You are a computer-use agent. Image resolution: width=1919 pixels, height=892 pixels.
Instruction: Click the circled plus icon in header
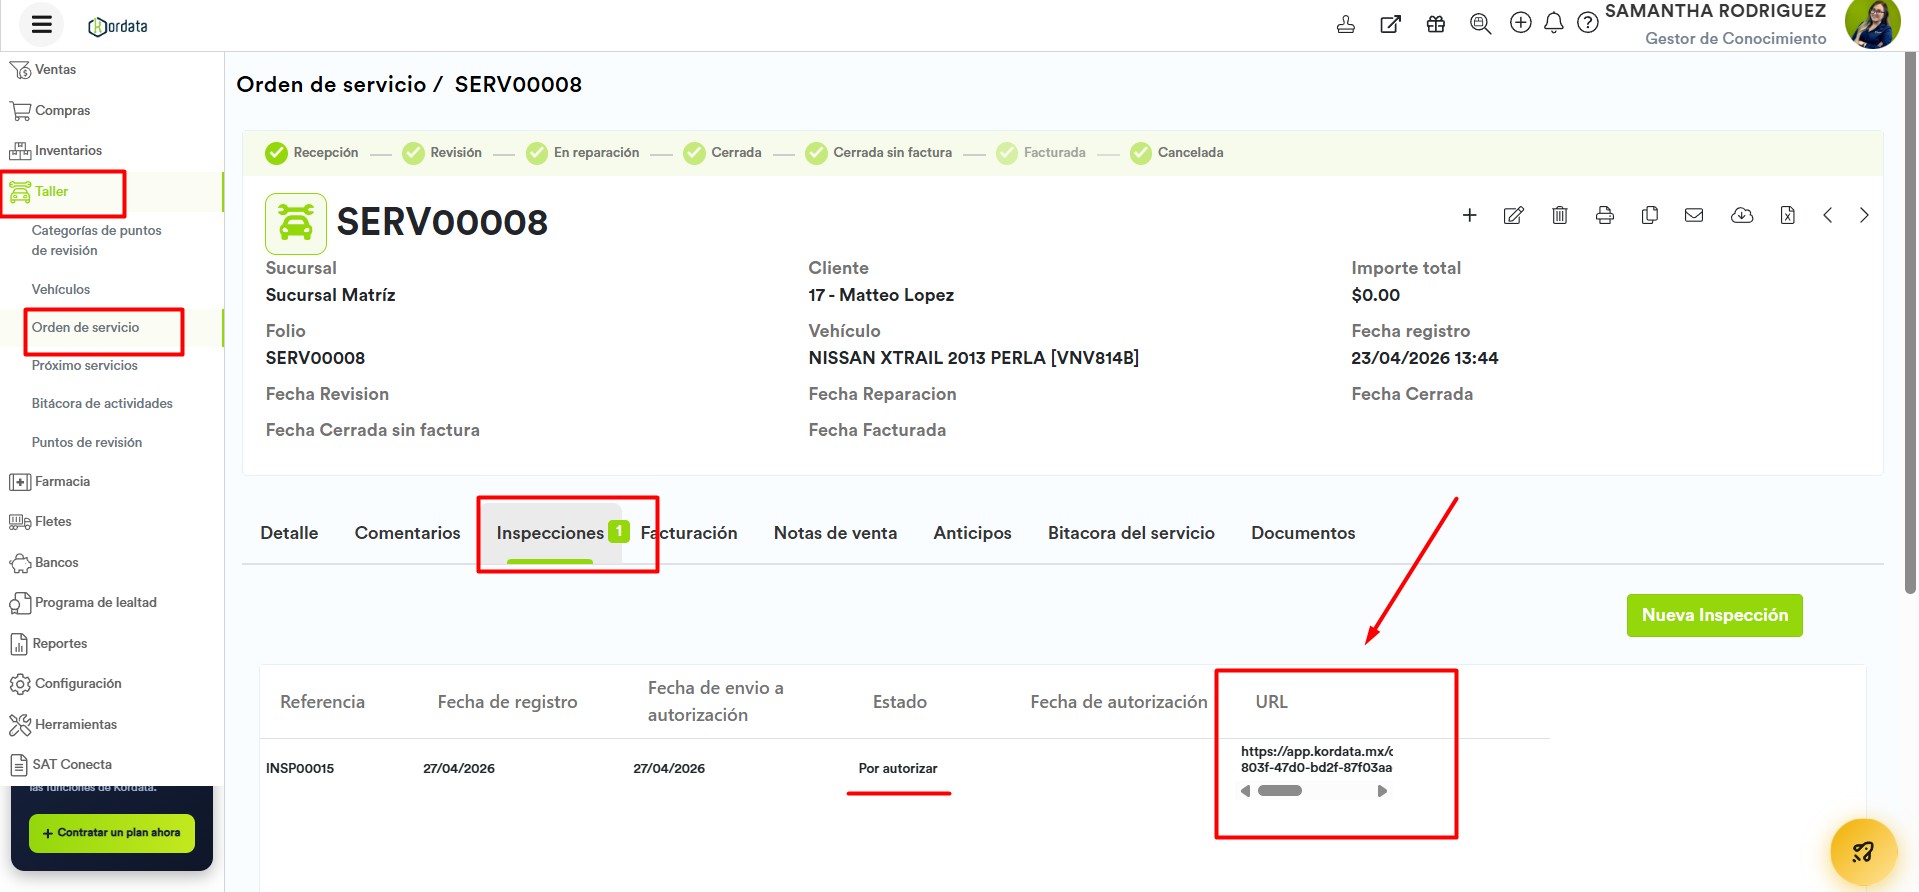coord(1521,22)
